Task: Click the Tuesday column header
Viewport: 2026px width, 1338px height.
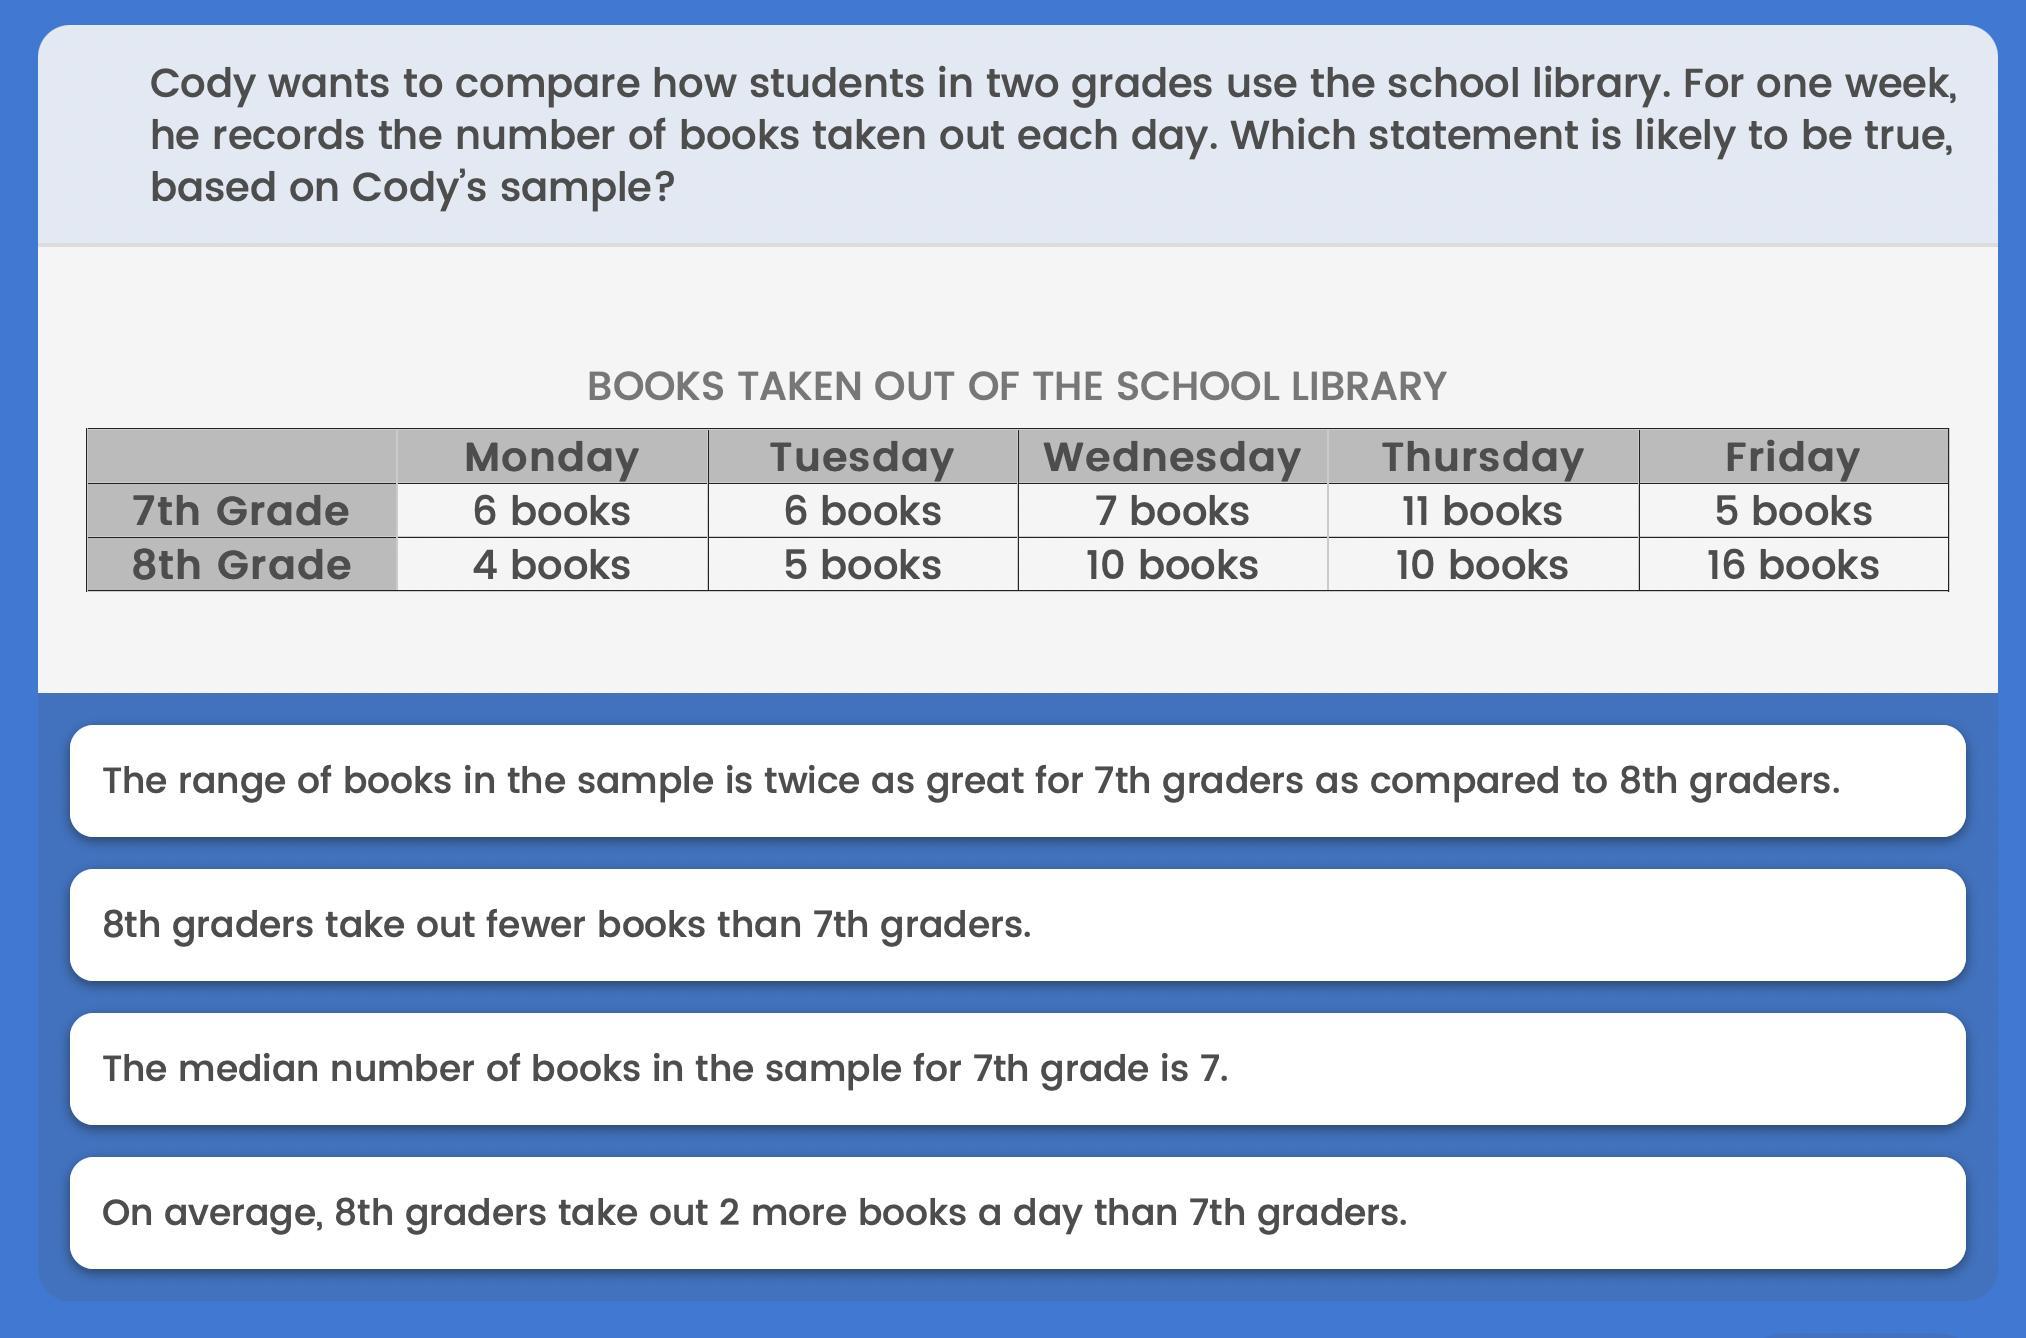Action: (x=863, y=457)
